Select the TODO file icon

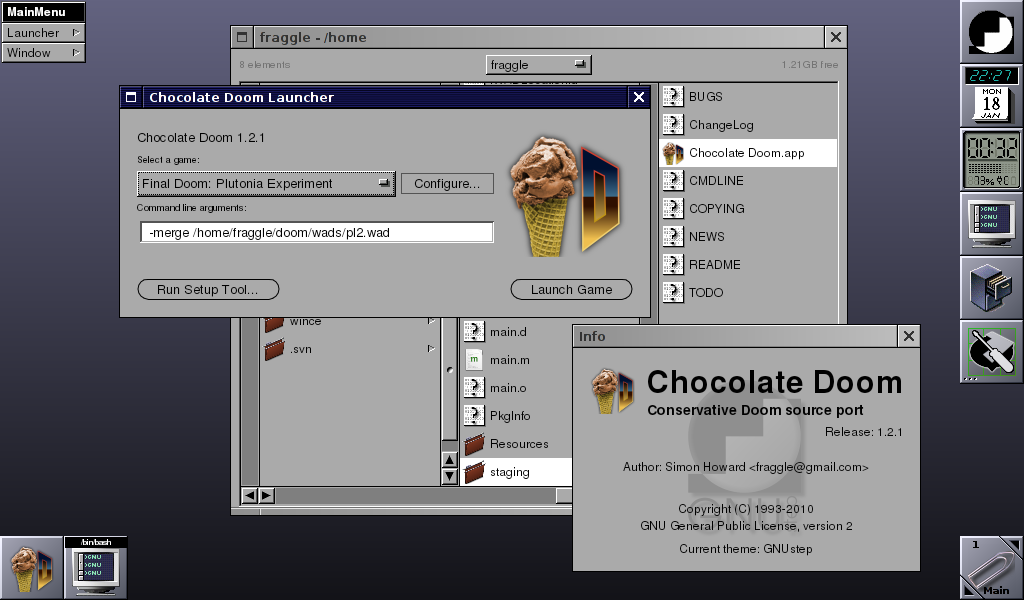coord(673,292)
